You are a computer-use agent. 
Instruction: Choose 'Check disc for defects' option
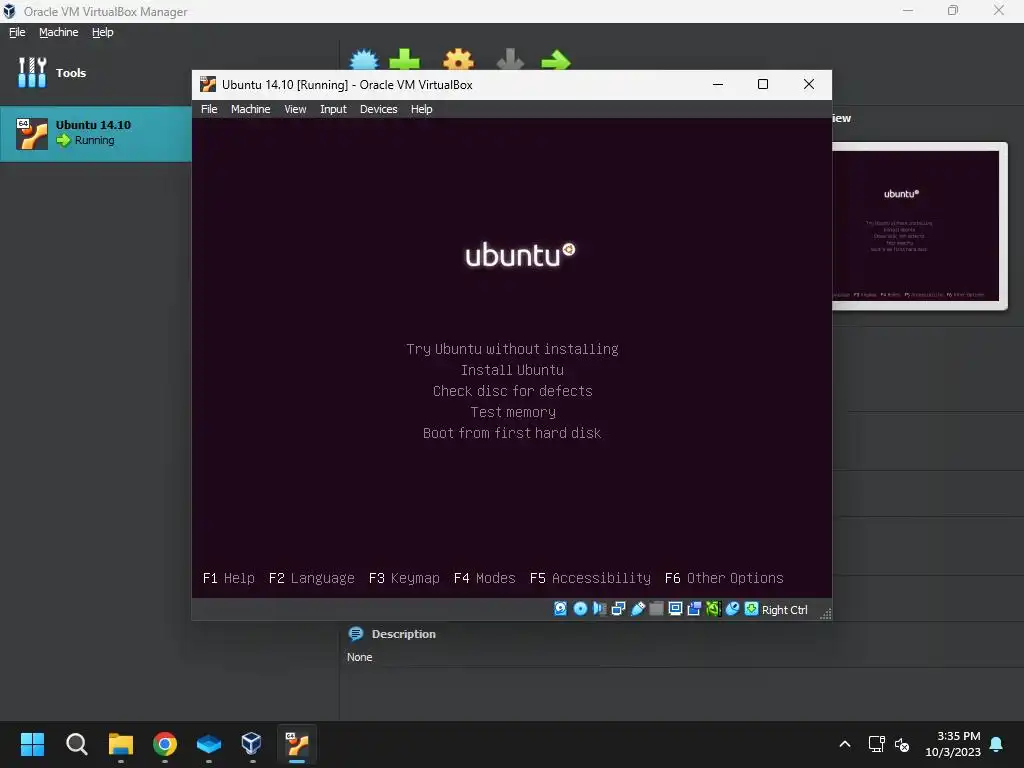click(x=512, y=391)
